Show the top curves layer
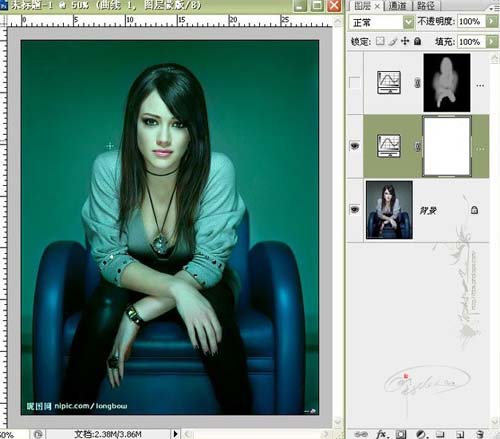Viewport: 500px width, 439px height. pos(354,82)
